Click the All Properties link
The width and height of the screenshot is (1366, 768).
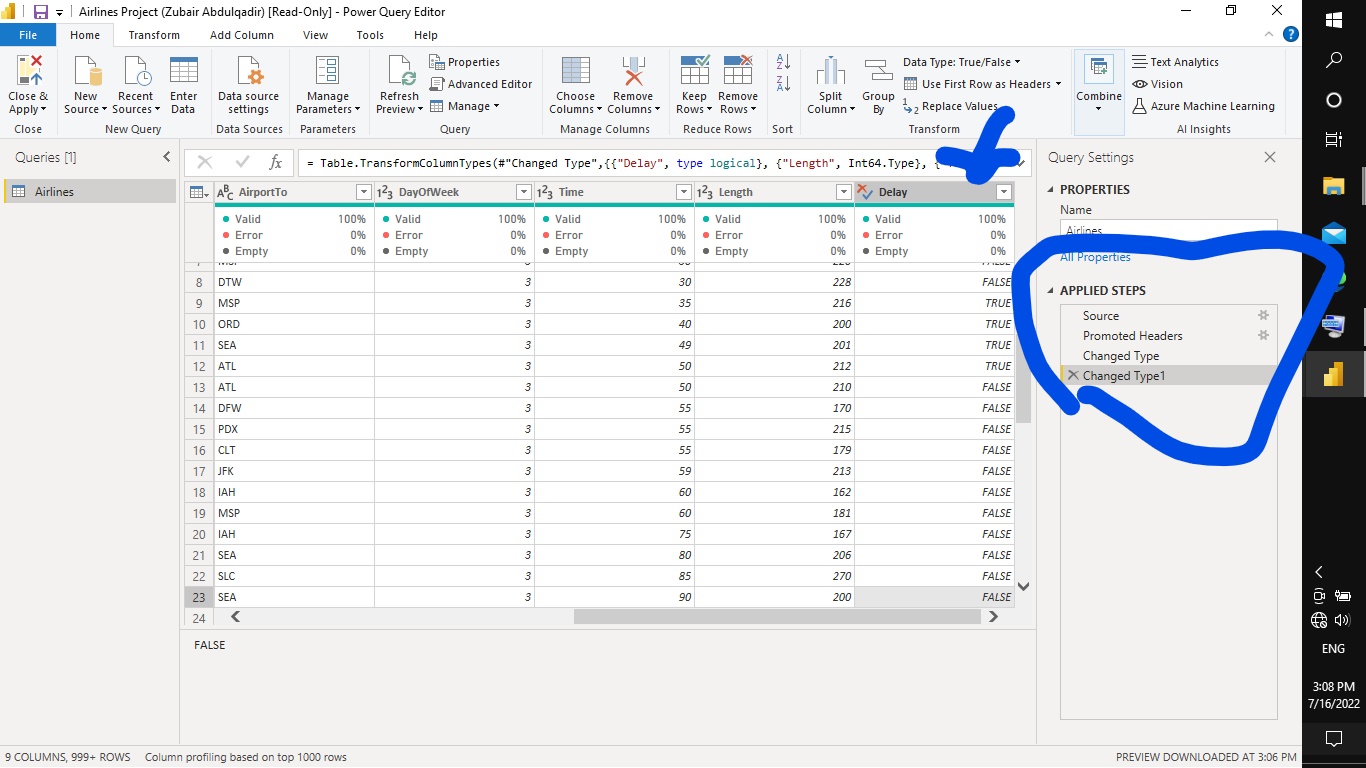pos(1095,256)
